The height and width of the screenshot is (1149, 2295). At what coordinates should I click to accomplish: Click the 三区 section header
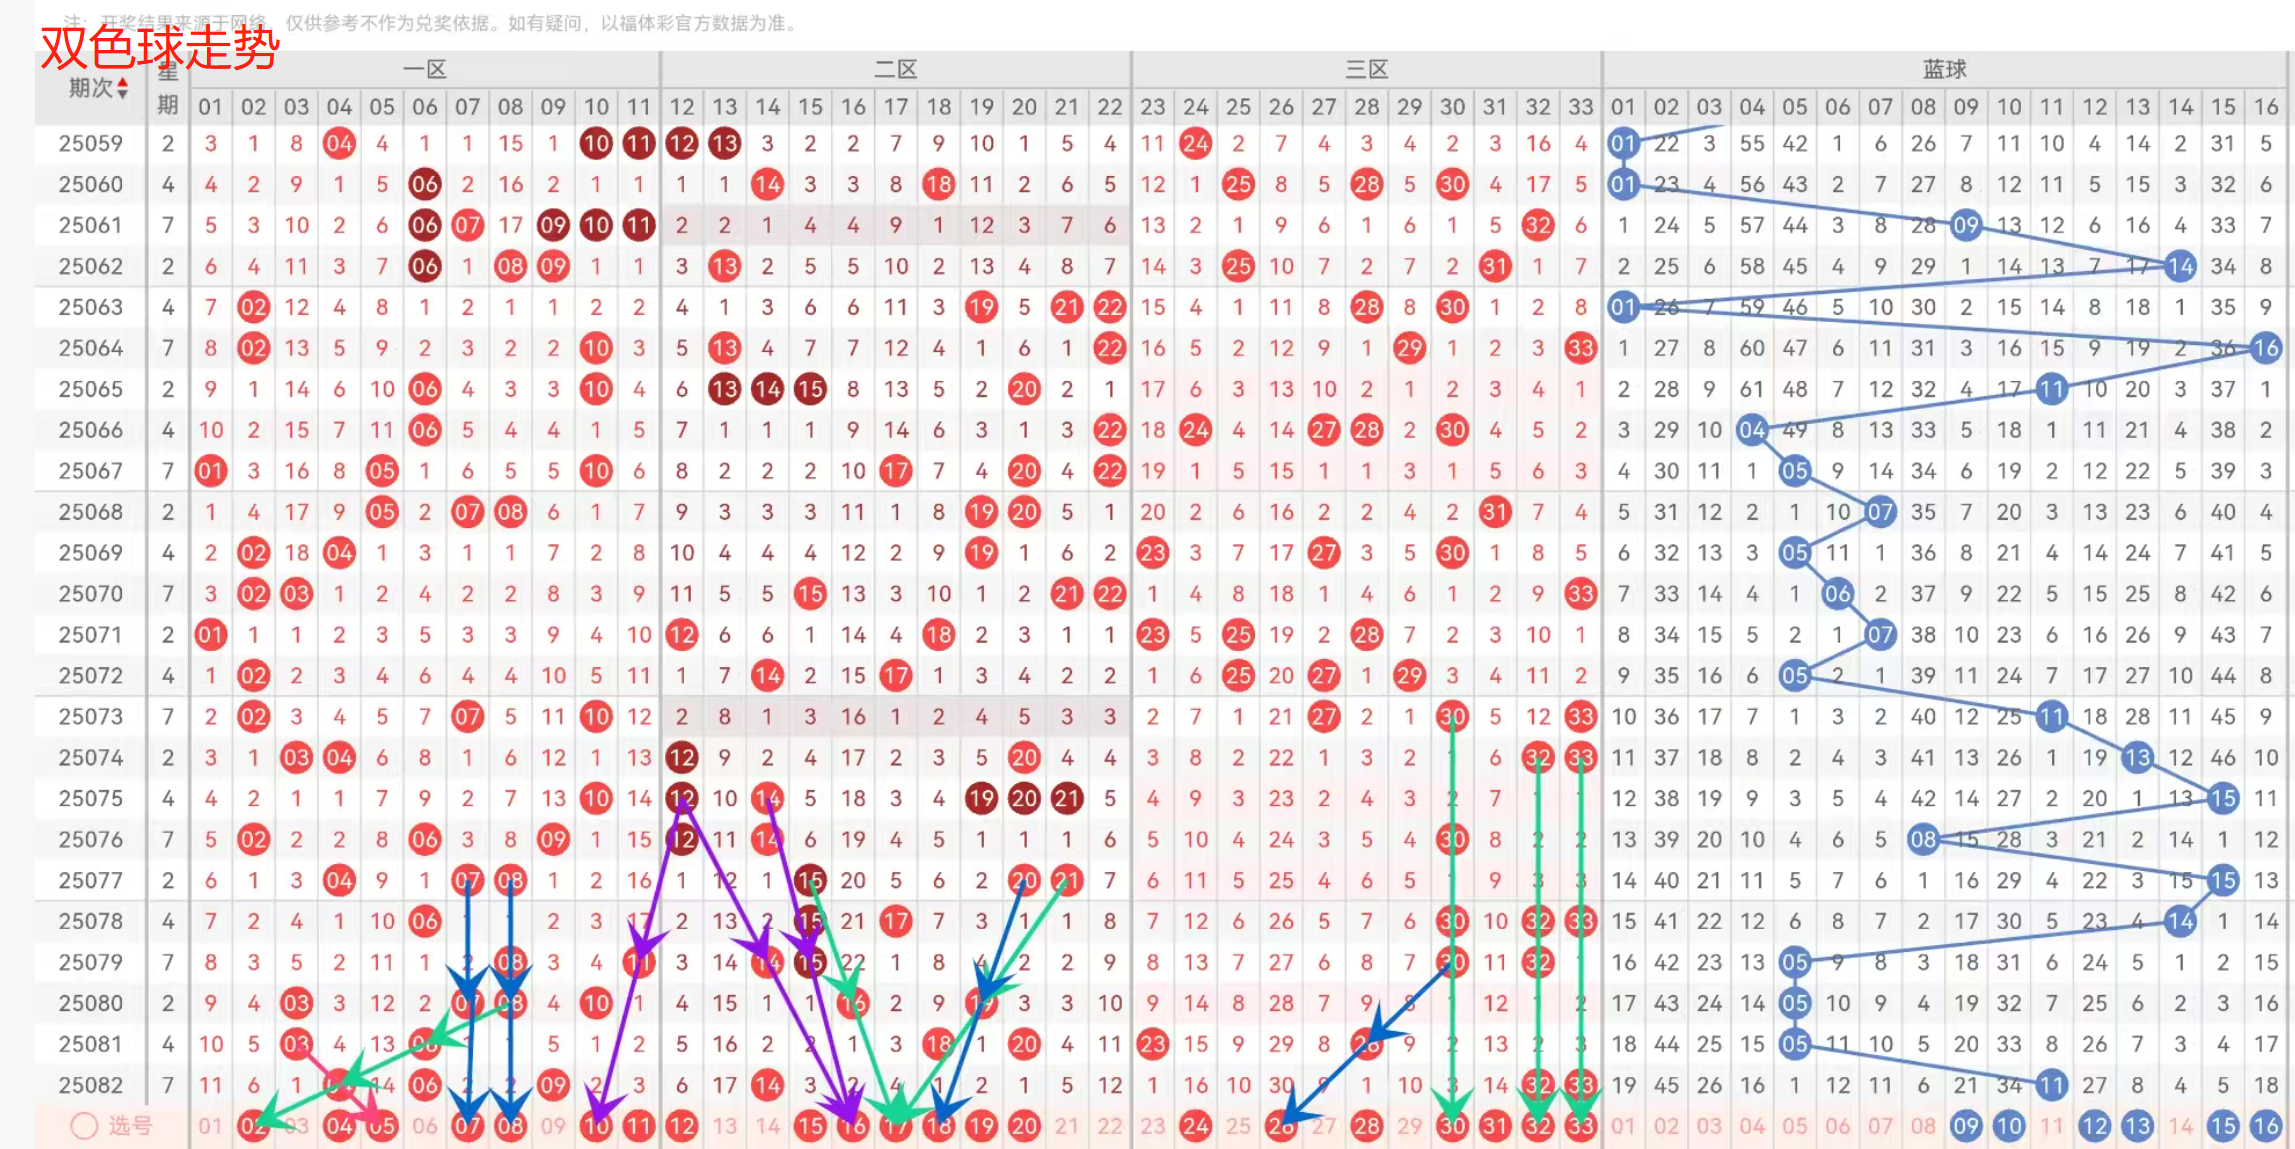coord(1366,69)
